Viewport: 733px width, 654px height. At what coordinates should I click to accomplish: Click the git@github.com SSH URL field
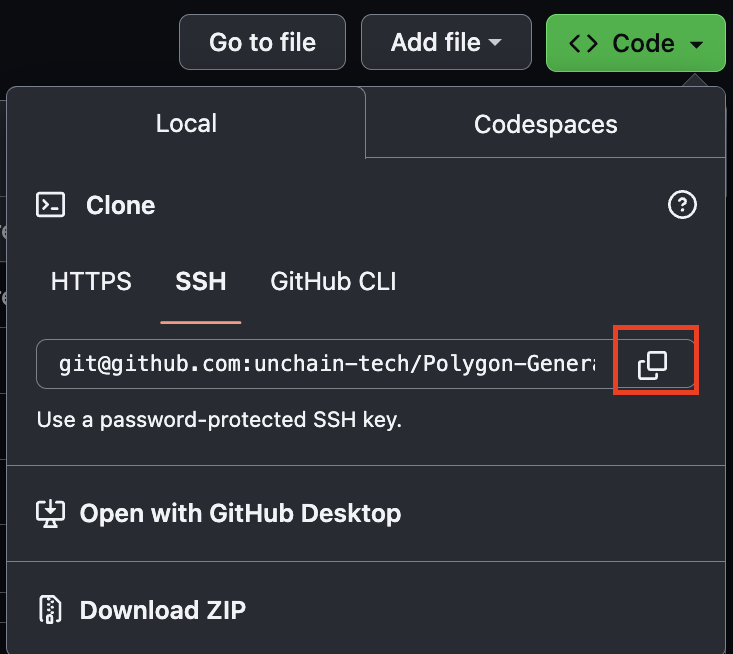click(x=327, y=364)
